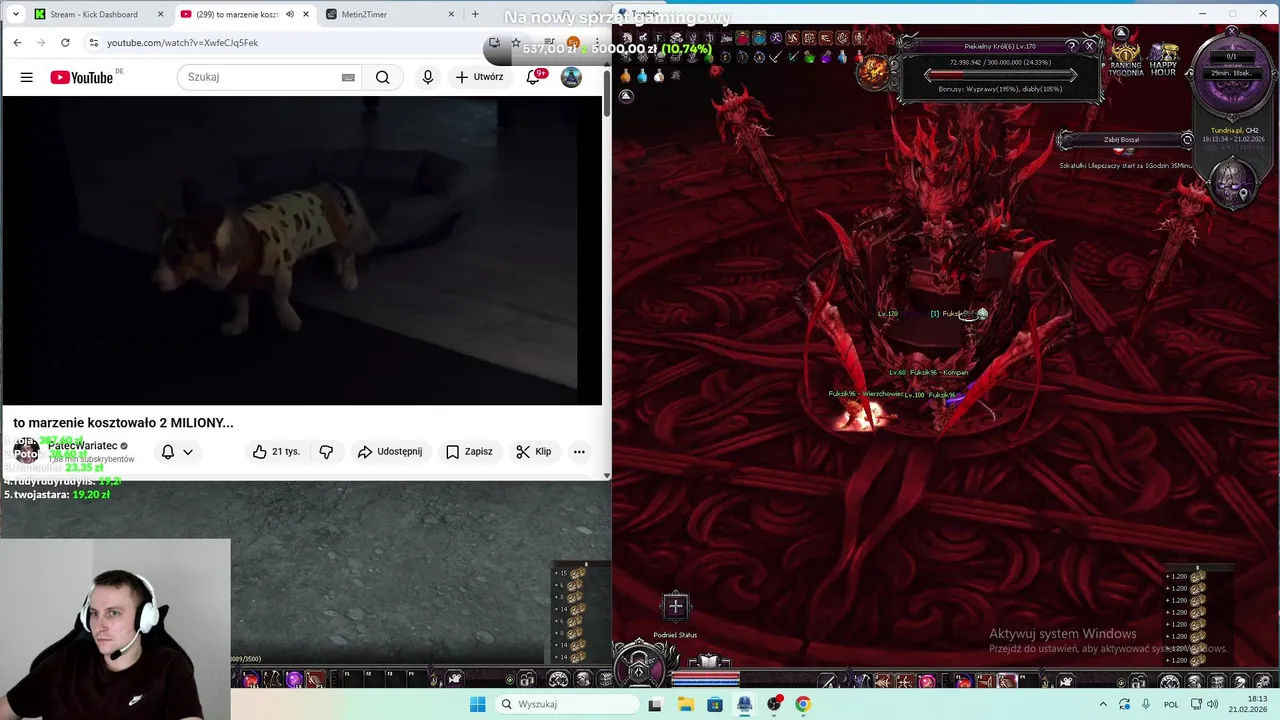Open boss info help question mark
Screen dimensions: 1280x720
point(1072,46)
